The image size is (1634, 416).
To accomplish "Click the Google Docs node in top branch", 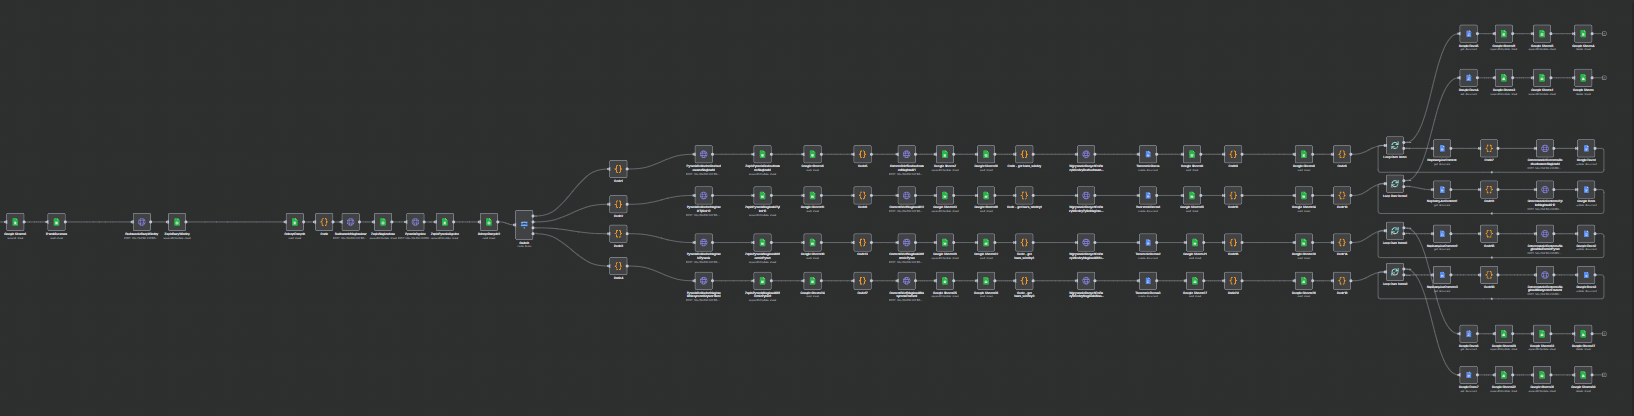I will point(1147,155).
